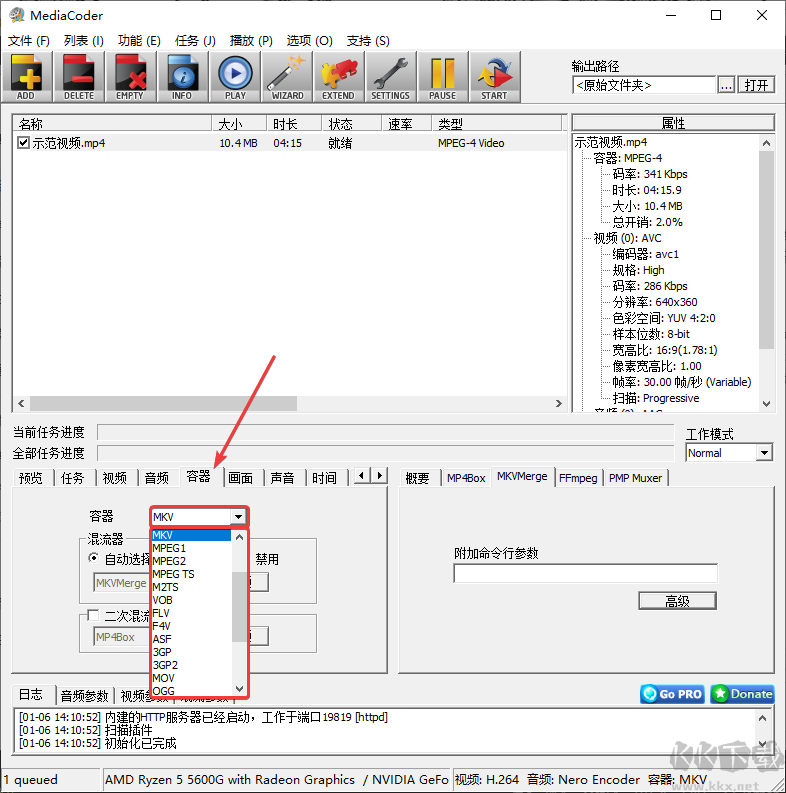Choose MPEG TS from container list

tap(192, 574)
